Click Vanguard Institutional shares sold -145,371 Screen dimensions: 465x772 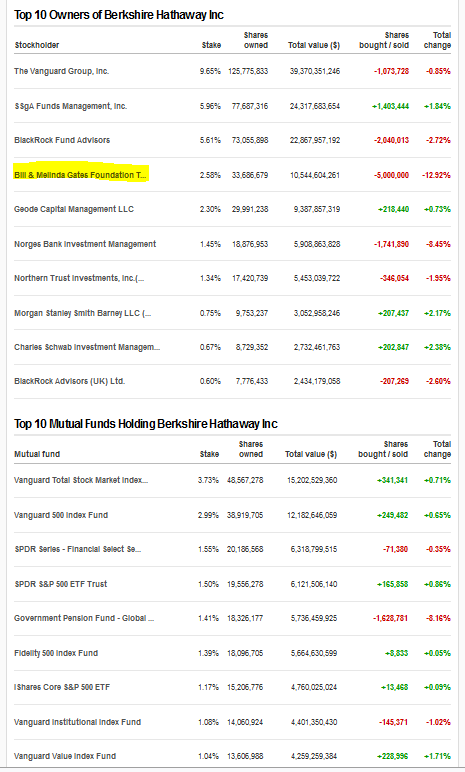coord(394,722)
